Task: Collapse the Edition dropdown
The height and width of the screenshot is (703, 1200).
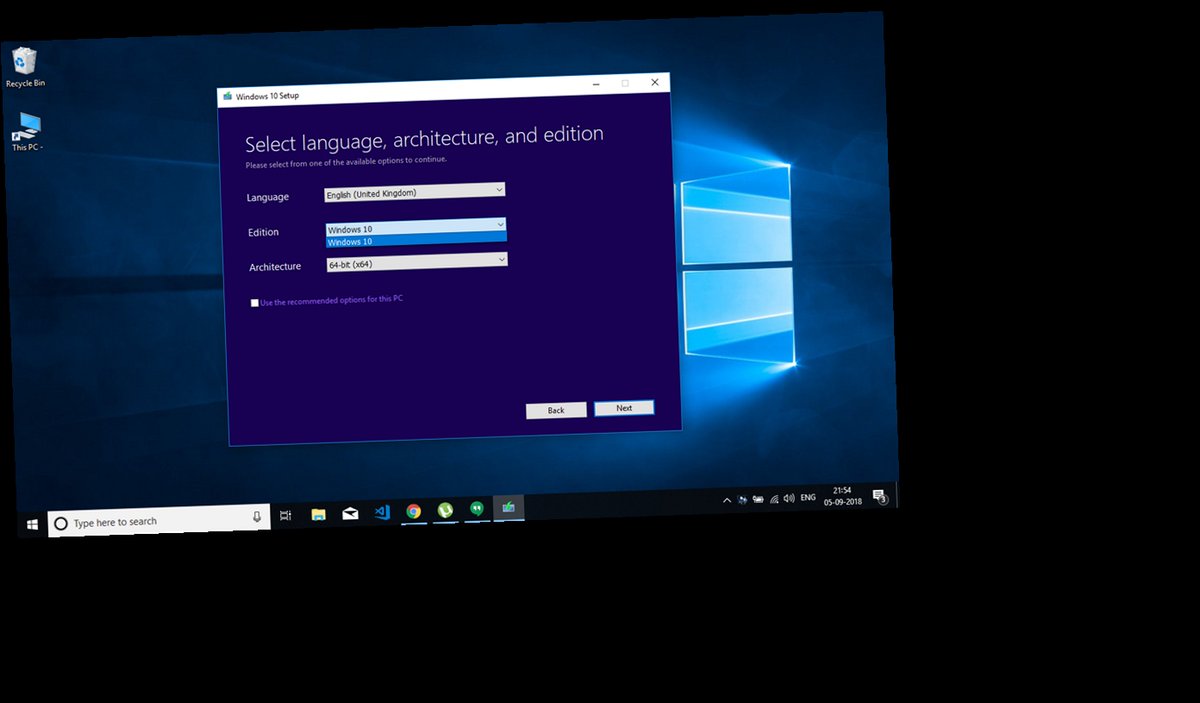Action: pyautogui.click(x=416, y=227)
